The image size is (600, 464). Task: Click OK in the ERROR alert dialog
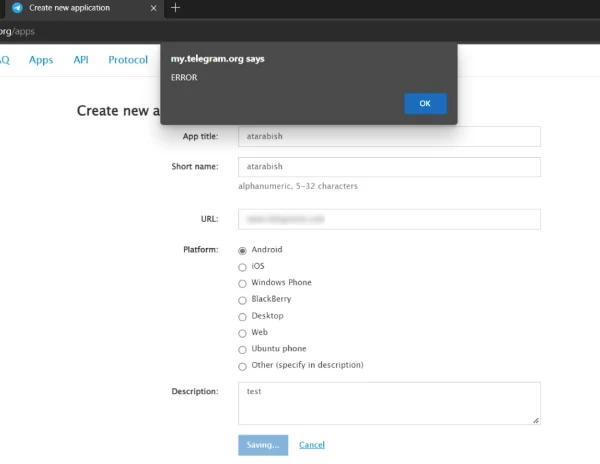tap(425, 103)
